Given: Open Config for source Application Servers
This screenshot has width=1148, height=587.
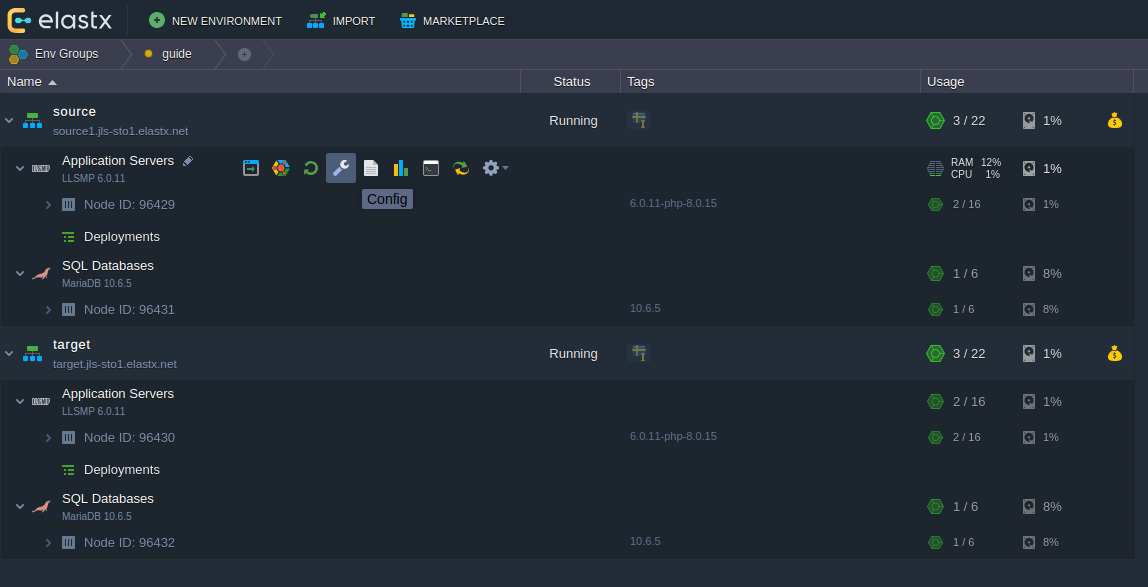Looking at the screenshot, I should pos(341,168).
